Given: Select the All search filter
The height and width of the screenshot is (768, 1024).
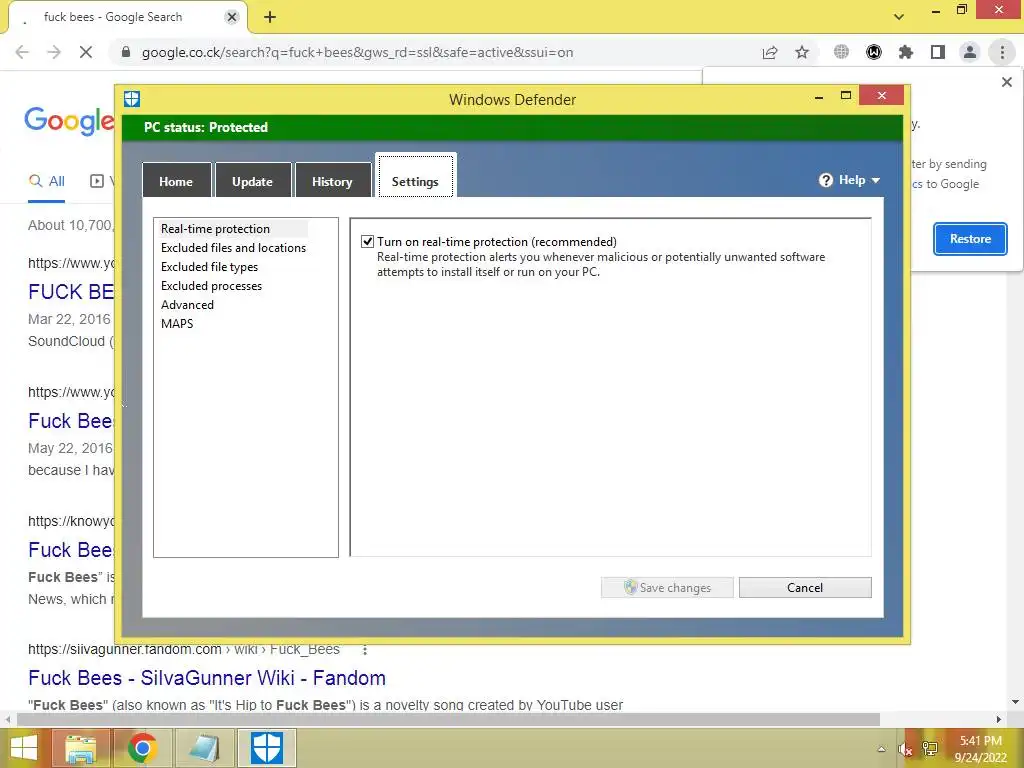Looking at the screenshot, I should [x=46, y=182].
